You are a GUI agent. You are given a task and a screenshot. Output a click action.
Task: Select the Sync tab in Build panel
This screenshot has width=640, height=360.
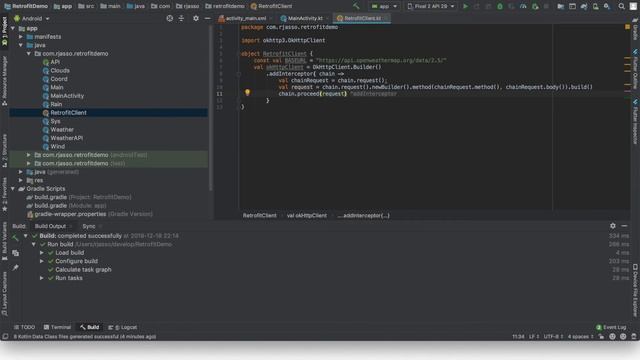89,226
